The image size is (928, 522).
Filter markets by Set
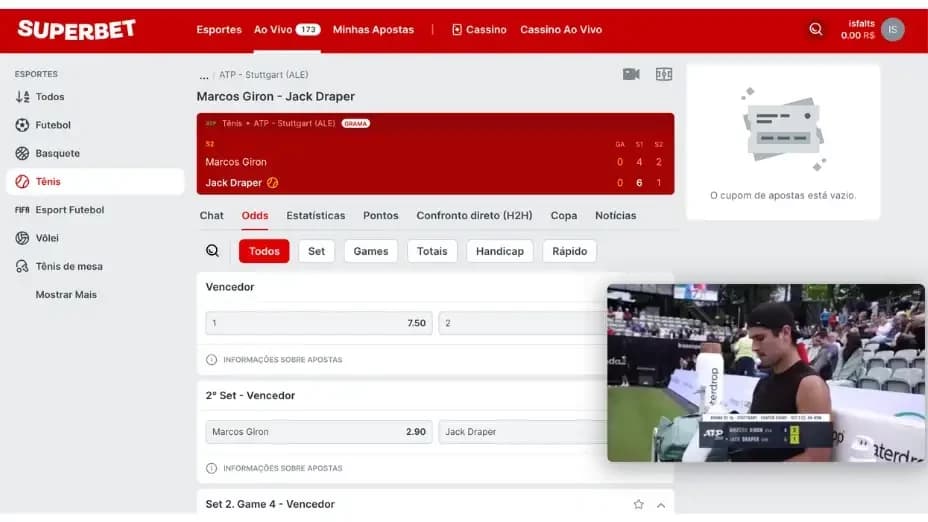(316, 251)
